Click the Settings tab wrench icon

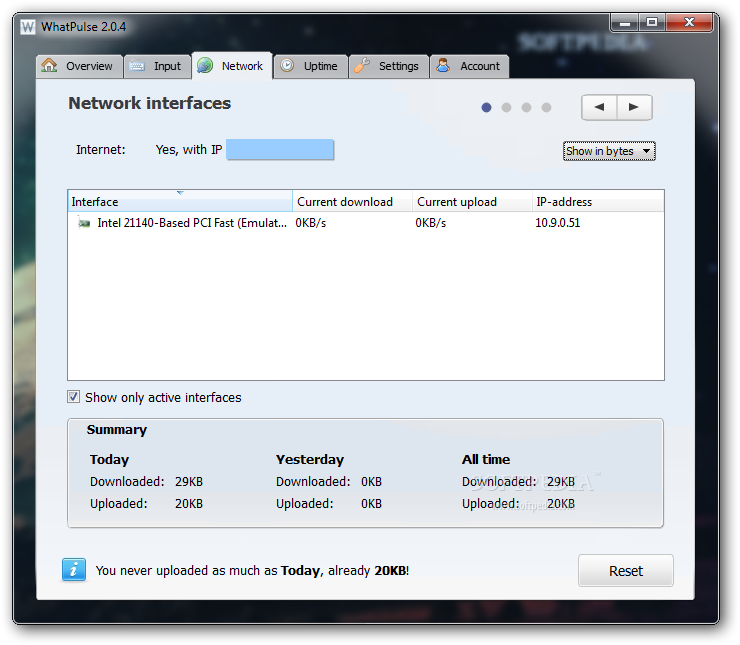(x=362, y=65)
